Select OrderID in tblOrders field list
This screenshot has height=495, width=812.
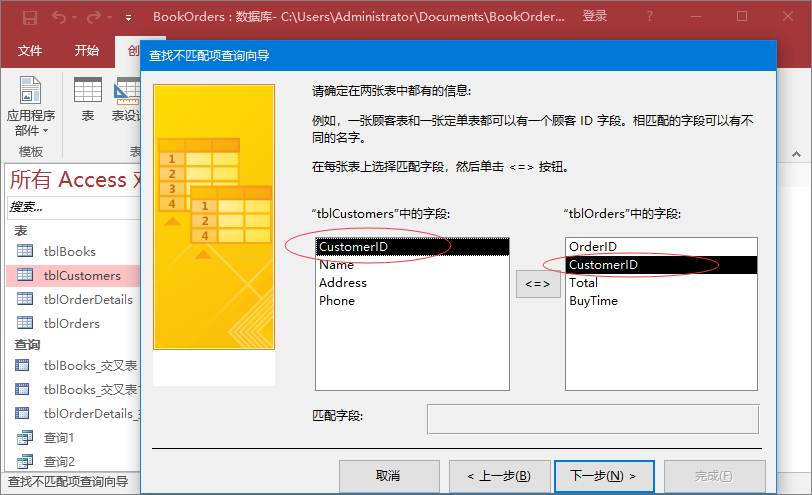pos(593,247)
